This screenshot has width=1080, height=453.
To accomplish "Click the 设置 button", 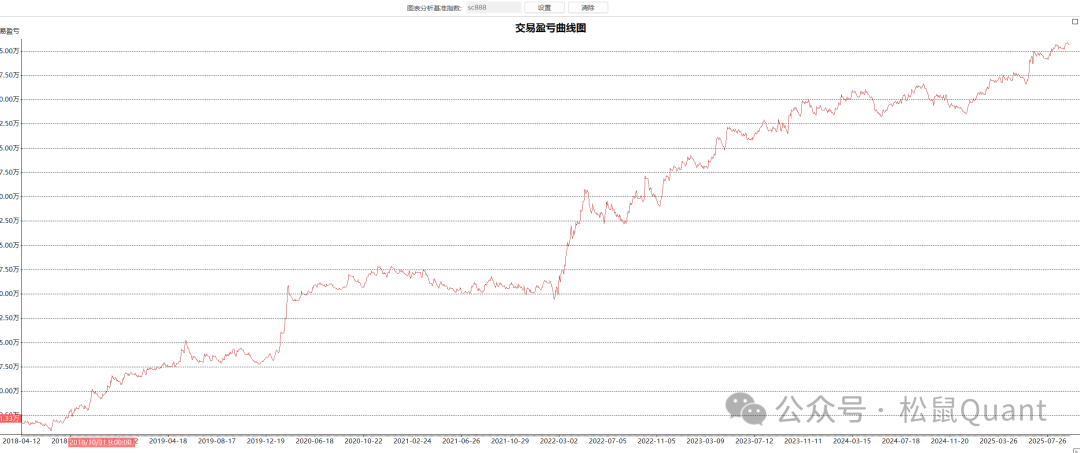I will coord(544,8).
